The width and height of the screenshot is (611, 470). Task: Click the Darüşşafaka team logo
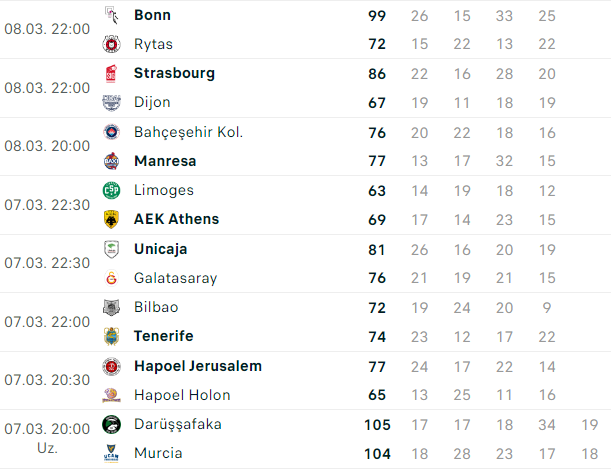(x=111, y=424)
